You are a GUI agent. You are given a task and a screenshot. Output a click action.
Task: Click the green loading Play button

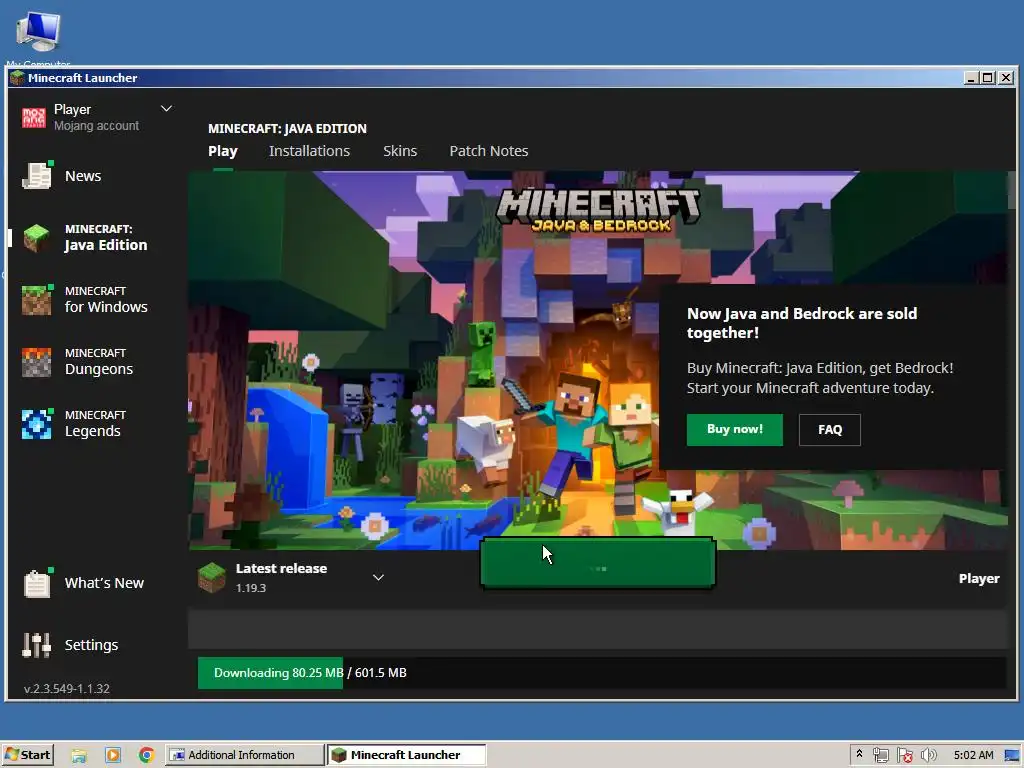click(x=598, y=563)
